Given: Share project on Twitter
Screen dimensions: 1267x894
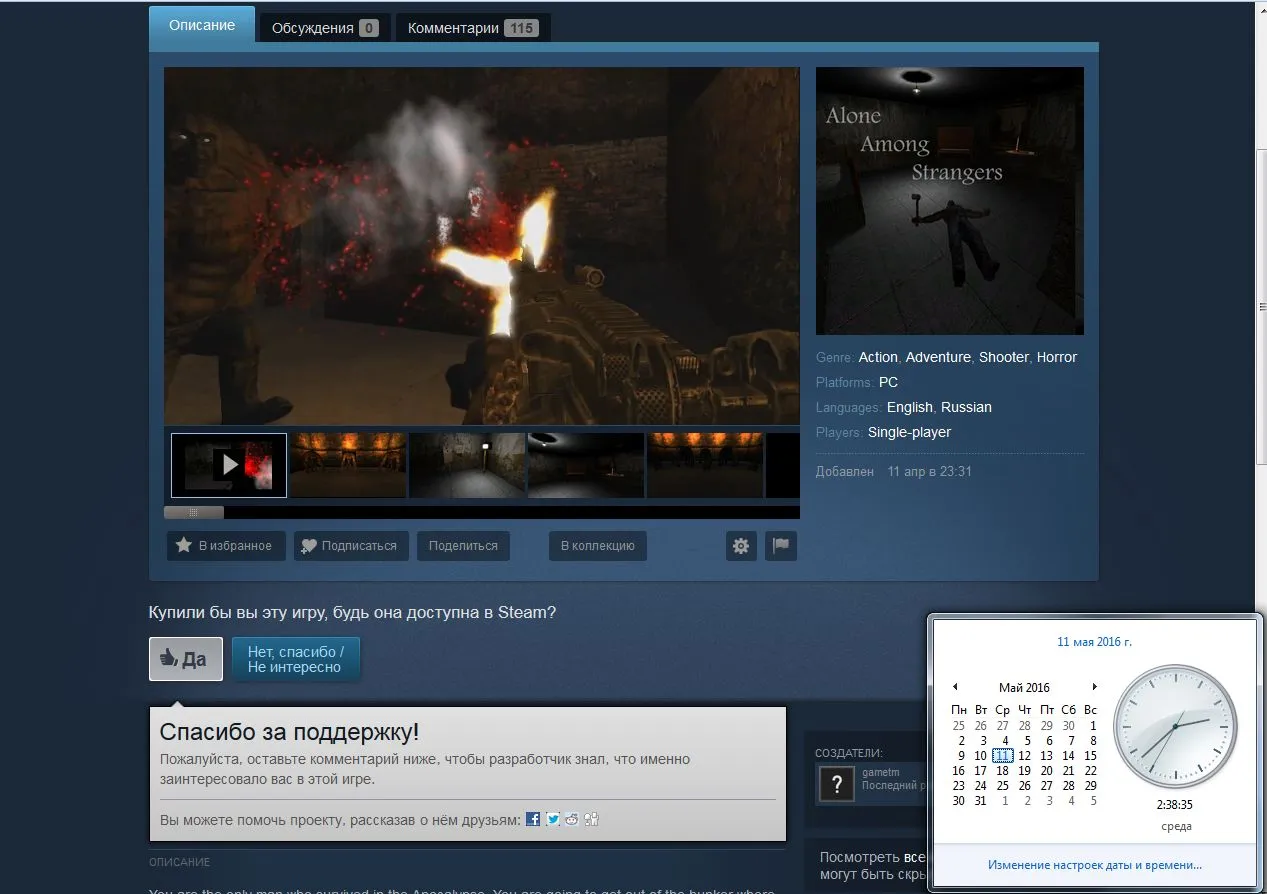Looking at the screenshot, I should point(553,819).
